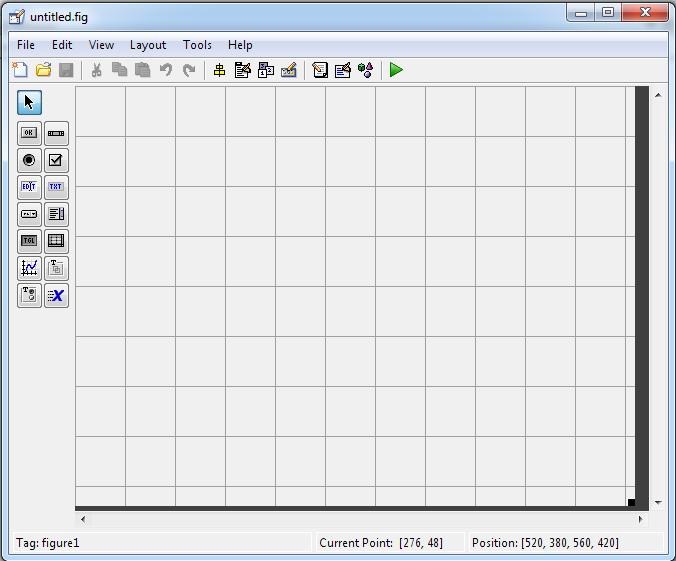Select the Button Group component
The width and height of the screenshot is (676, 561).
29,295
